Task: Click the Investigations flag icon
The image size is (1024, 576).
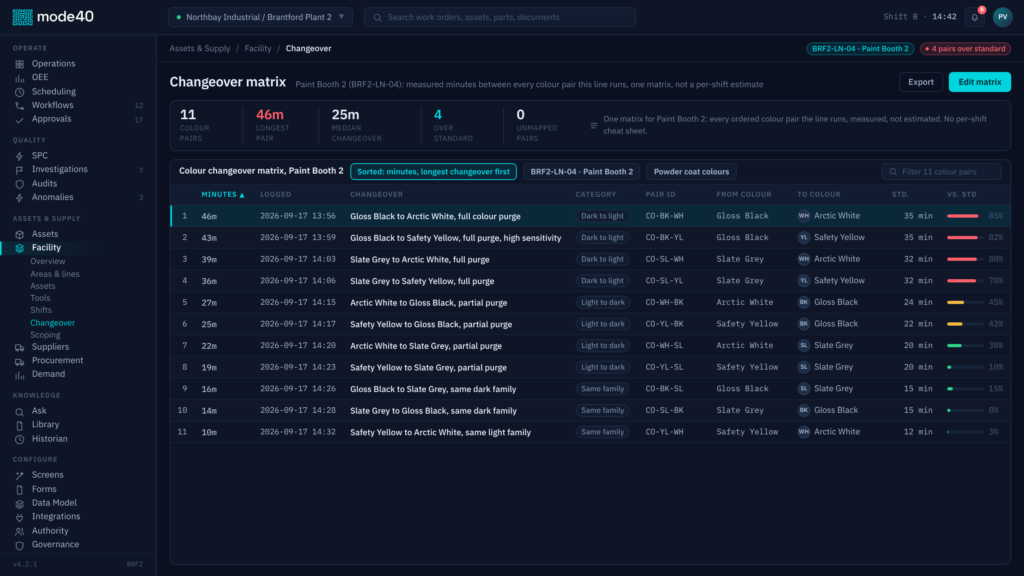Action: [20, 170]
